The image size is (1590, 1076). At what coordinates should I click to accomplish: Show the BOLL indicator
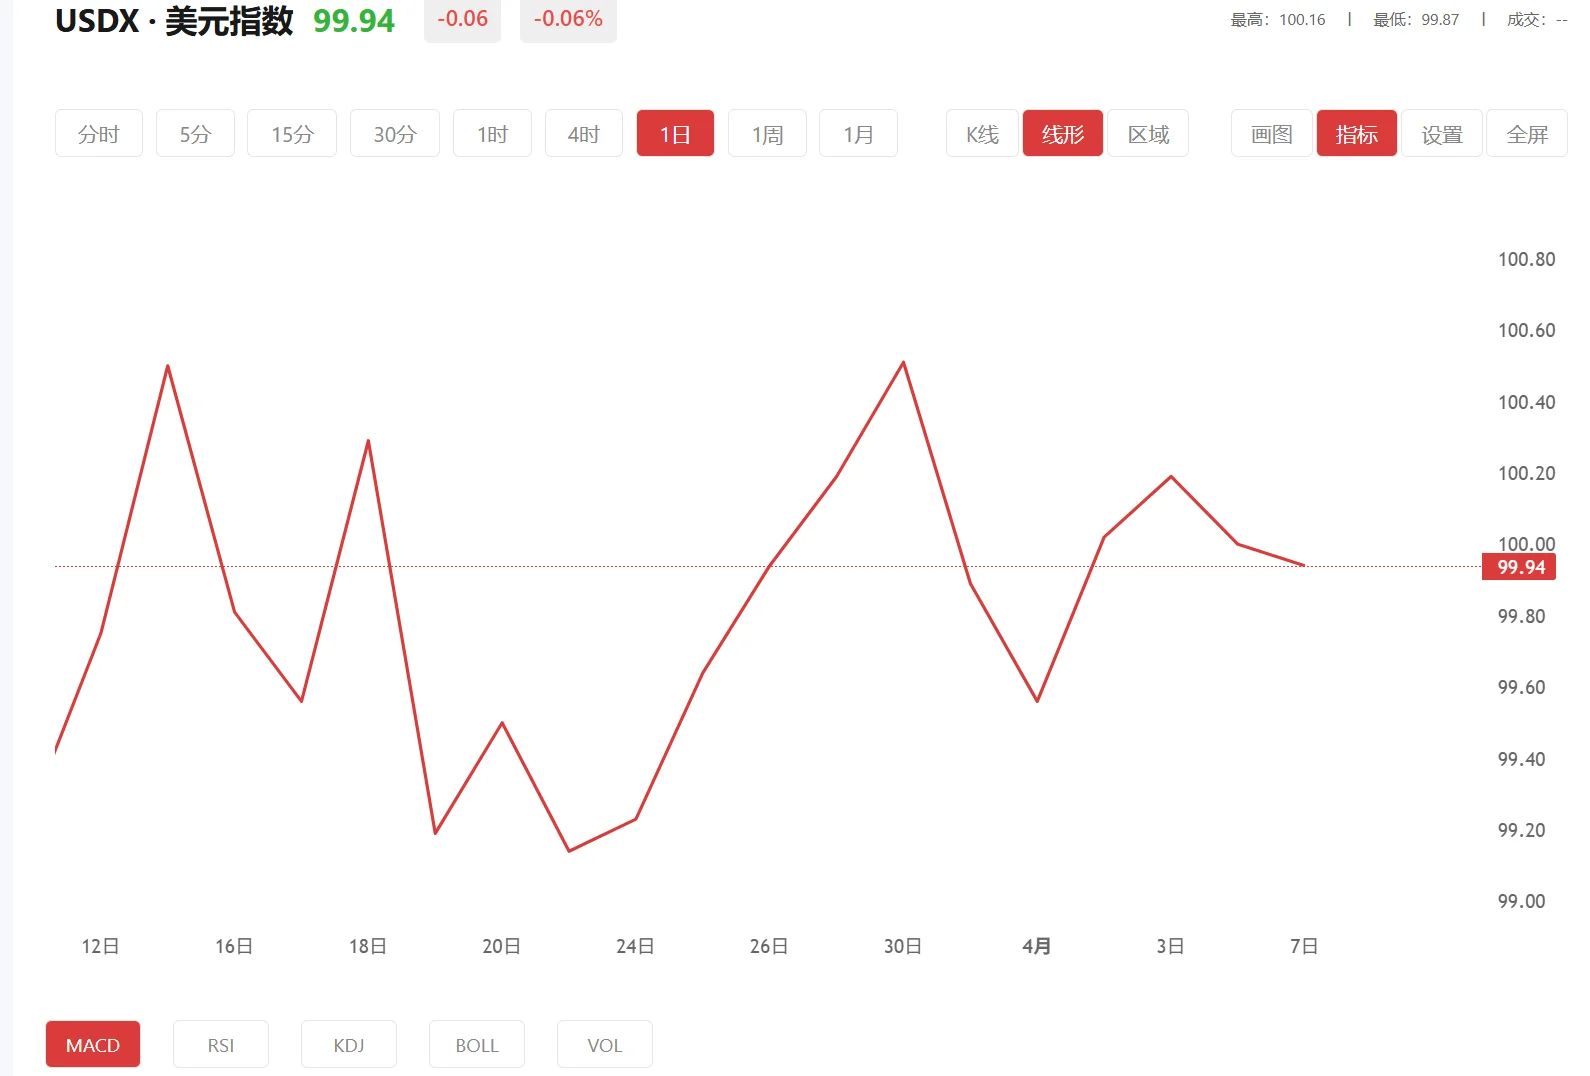477,1045
